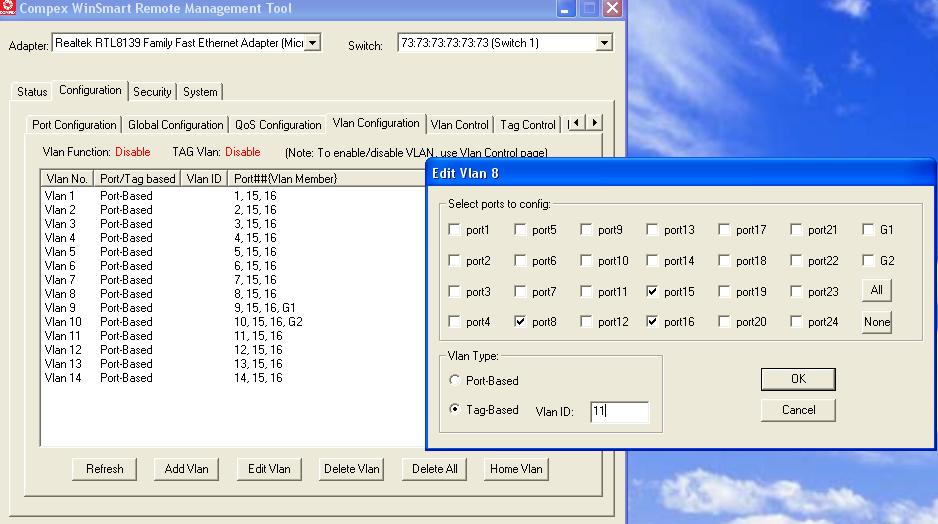The height and width of the screenshot is (524, 938).
Task: Click the All ports button
Action: 876,290
